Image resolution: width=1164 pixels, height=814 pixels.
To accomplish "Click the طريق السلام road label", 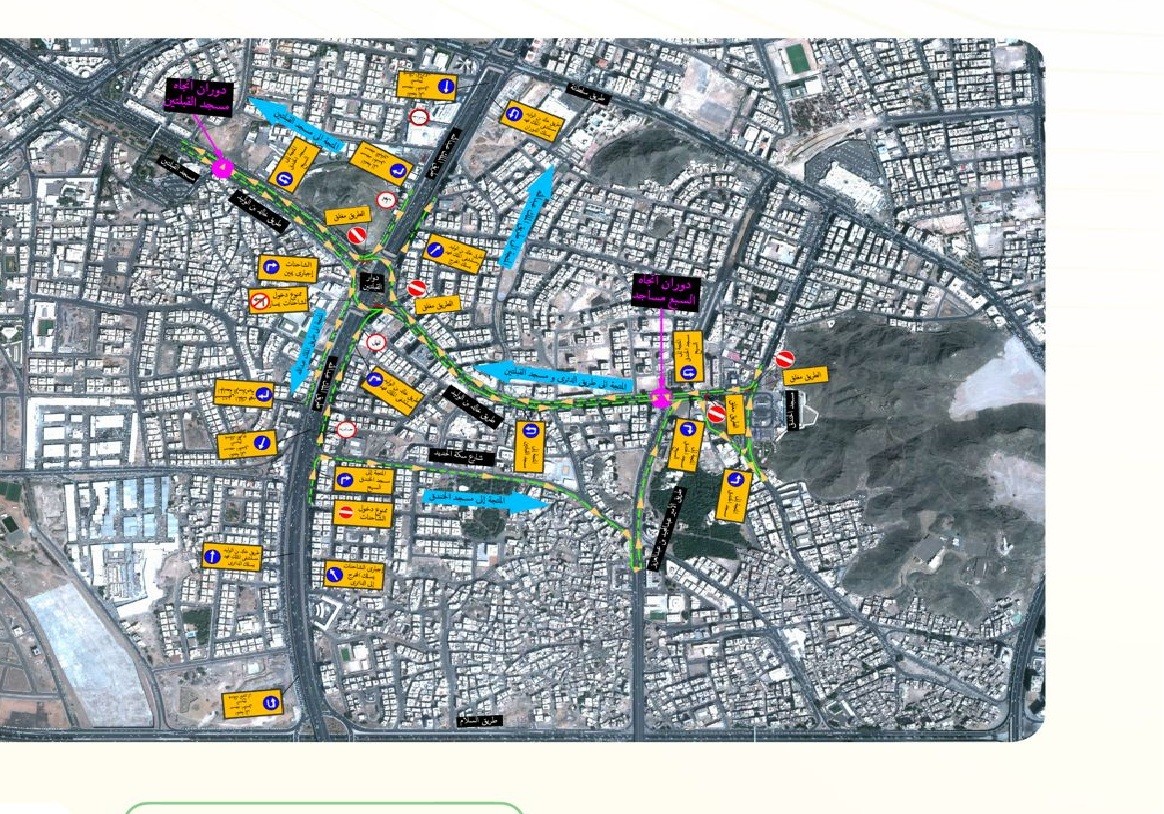I will click(x=477, y=719).
